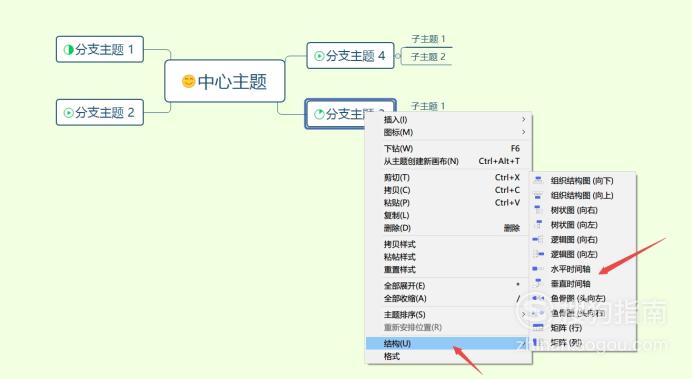
Task: Expand the 图标(M) submenu arrow
Action: click(x=523, y=132)
